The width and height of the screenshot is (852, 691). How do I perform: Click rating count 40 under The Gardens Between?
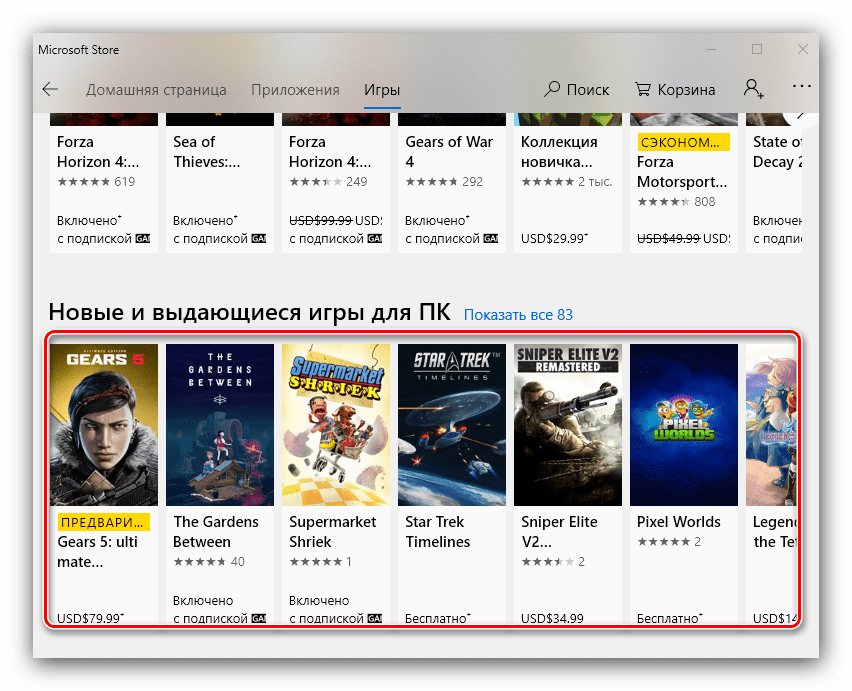coord(237,562)
